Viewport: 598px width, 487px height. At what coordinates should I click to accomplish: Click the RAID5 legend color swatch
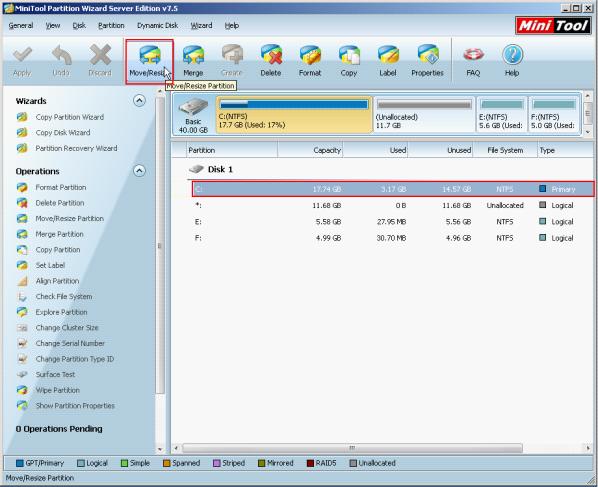click(x=310, y=463)
